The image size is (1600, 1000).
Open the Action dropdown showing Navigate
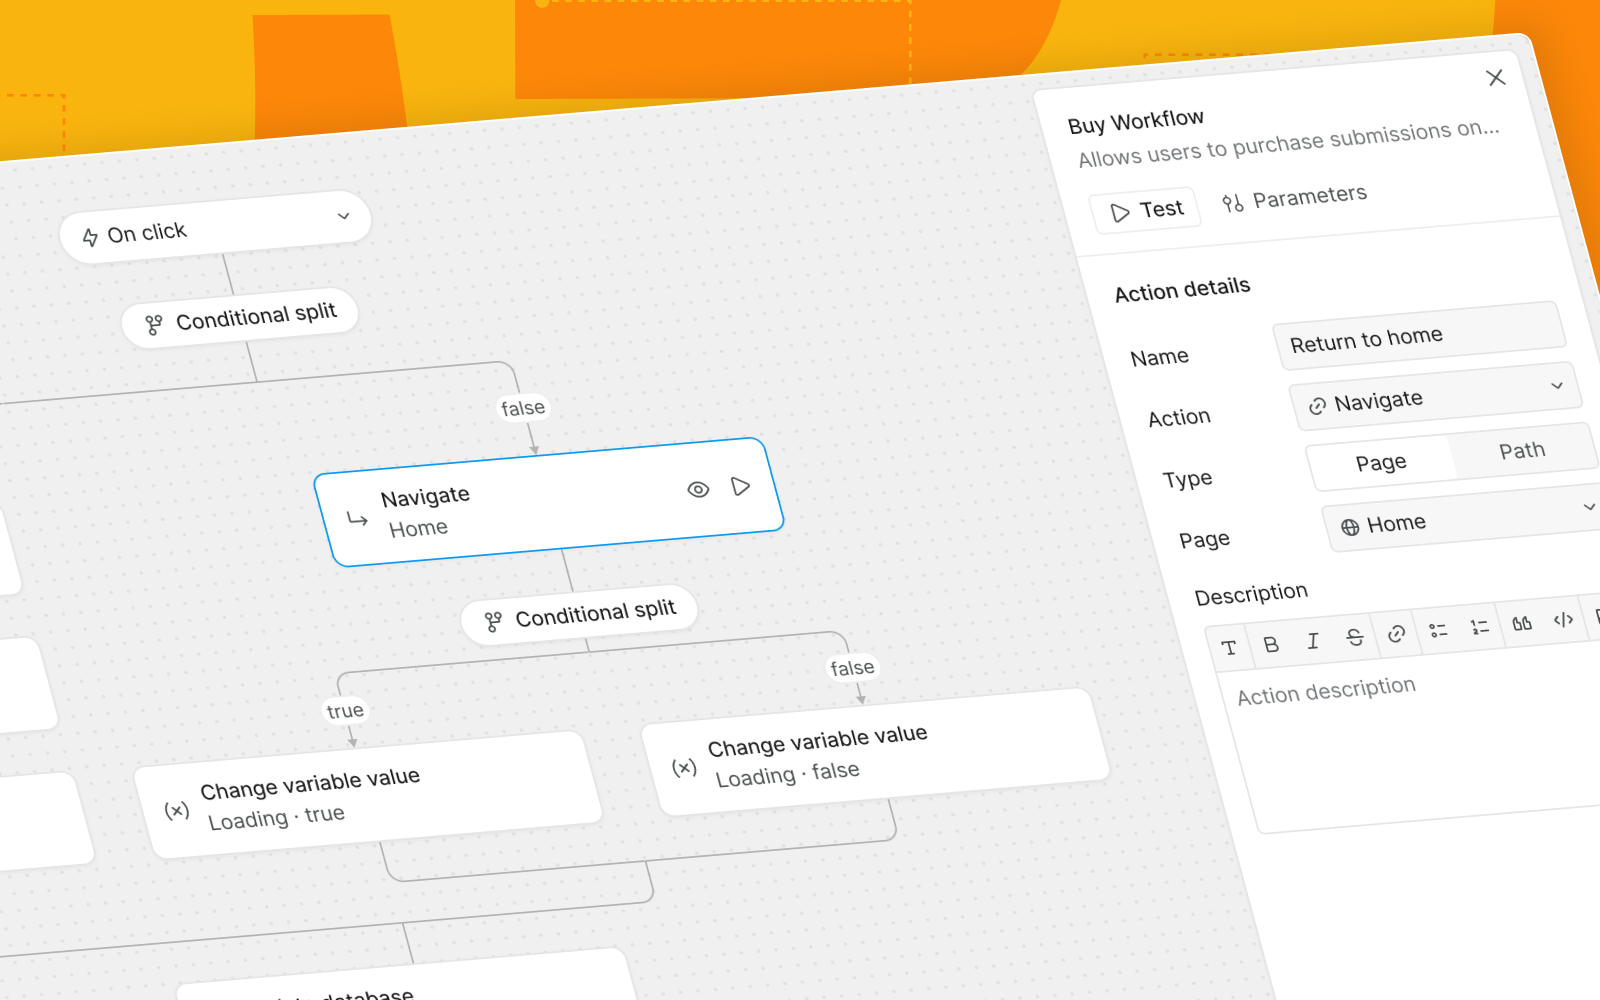(x=1436, y=399)
